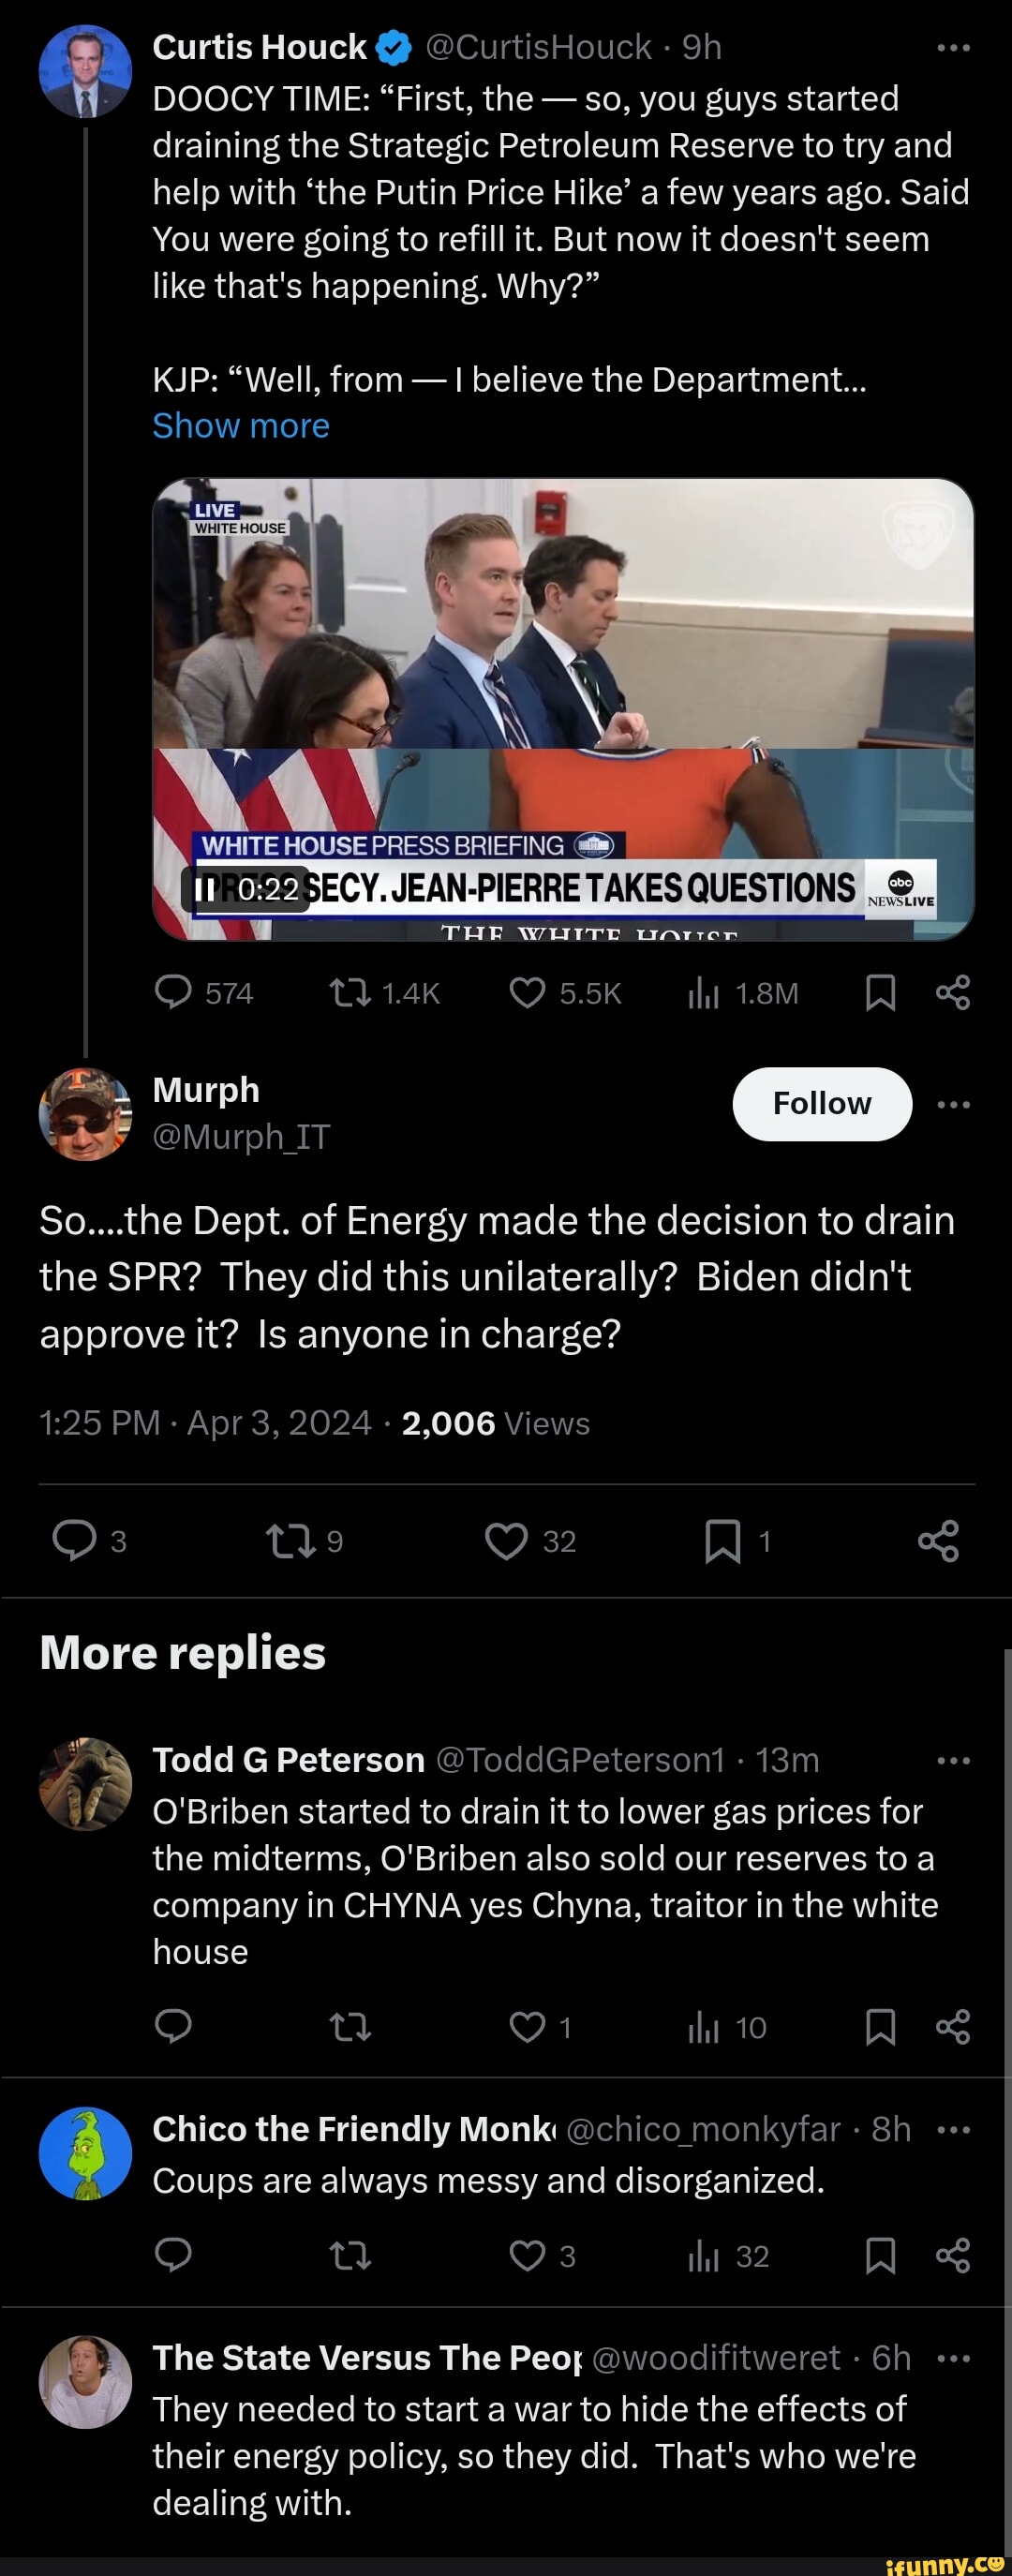Pause the press briefing video
The height and width of the screenshot is (2576, 1012).
pos(204,888)
